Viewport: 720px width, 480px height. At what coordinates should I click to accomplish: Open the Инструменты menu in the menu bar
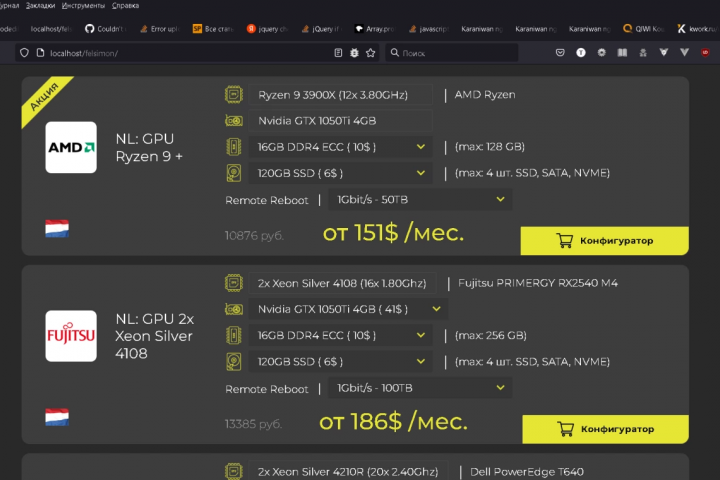tap(83, 5)
